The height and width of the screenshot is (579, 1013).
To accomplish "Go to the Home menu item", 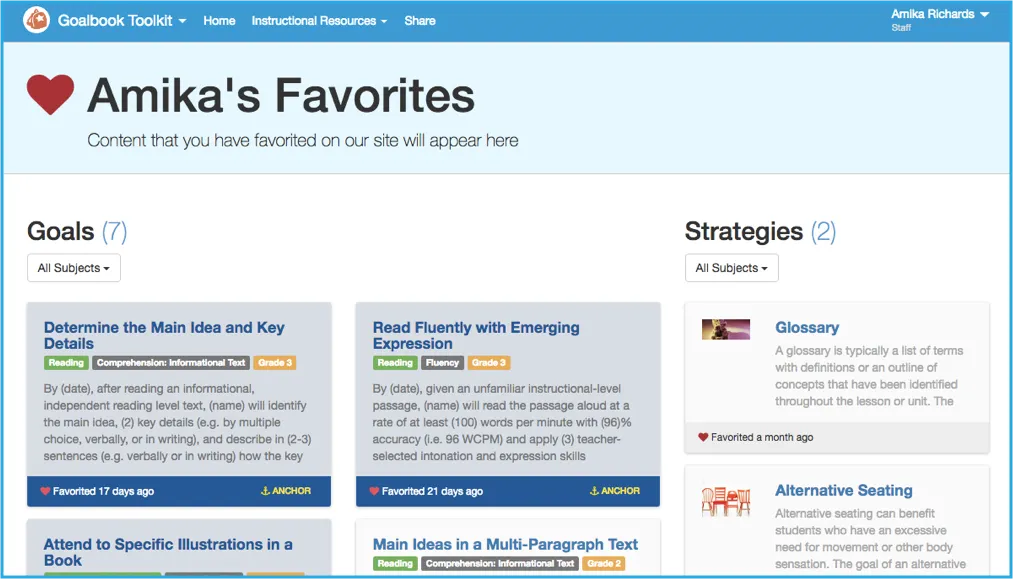I will [x=219, y=20].
